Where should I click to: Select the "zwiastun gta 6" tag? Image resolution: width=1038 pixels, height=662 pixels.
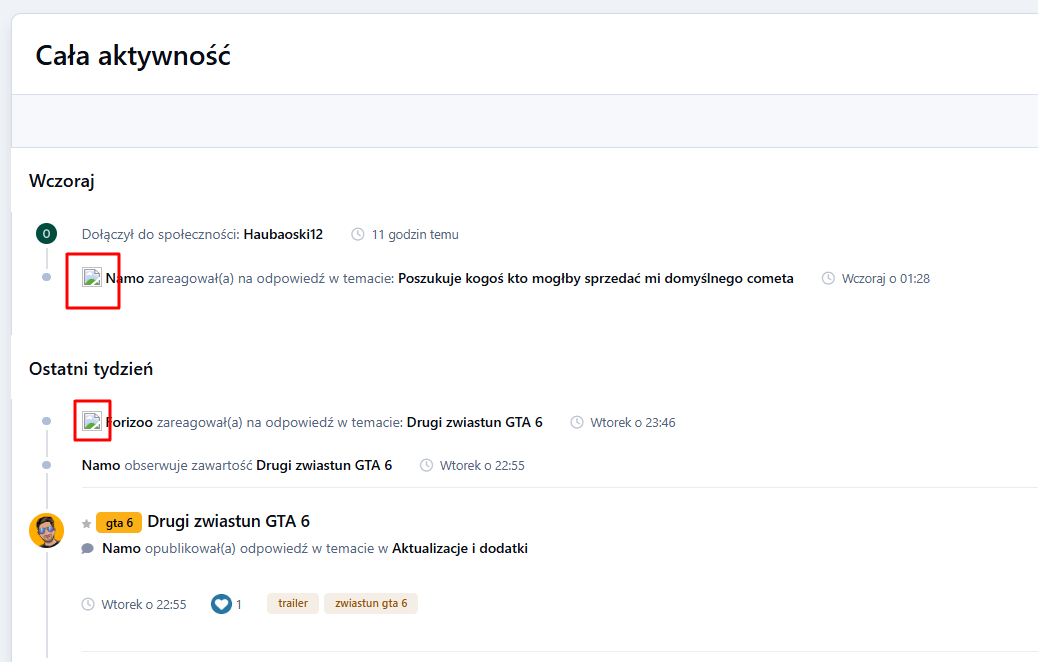pos(371,604)
